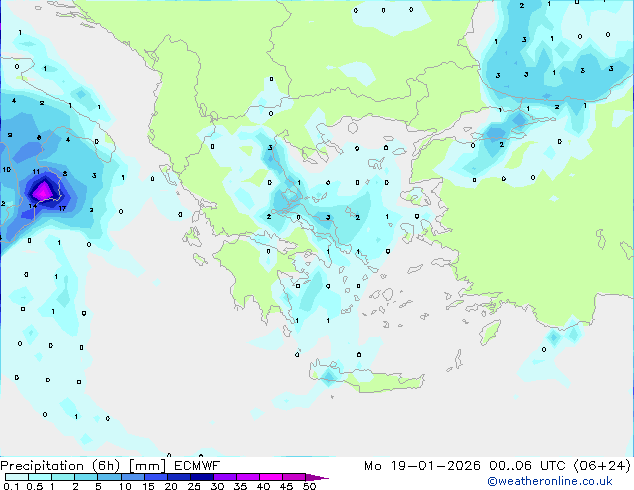Click the '15' legend scale label
Viewport: 634px width, 490px height.
pos(148,486)
